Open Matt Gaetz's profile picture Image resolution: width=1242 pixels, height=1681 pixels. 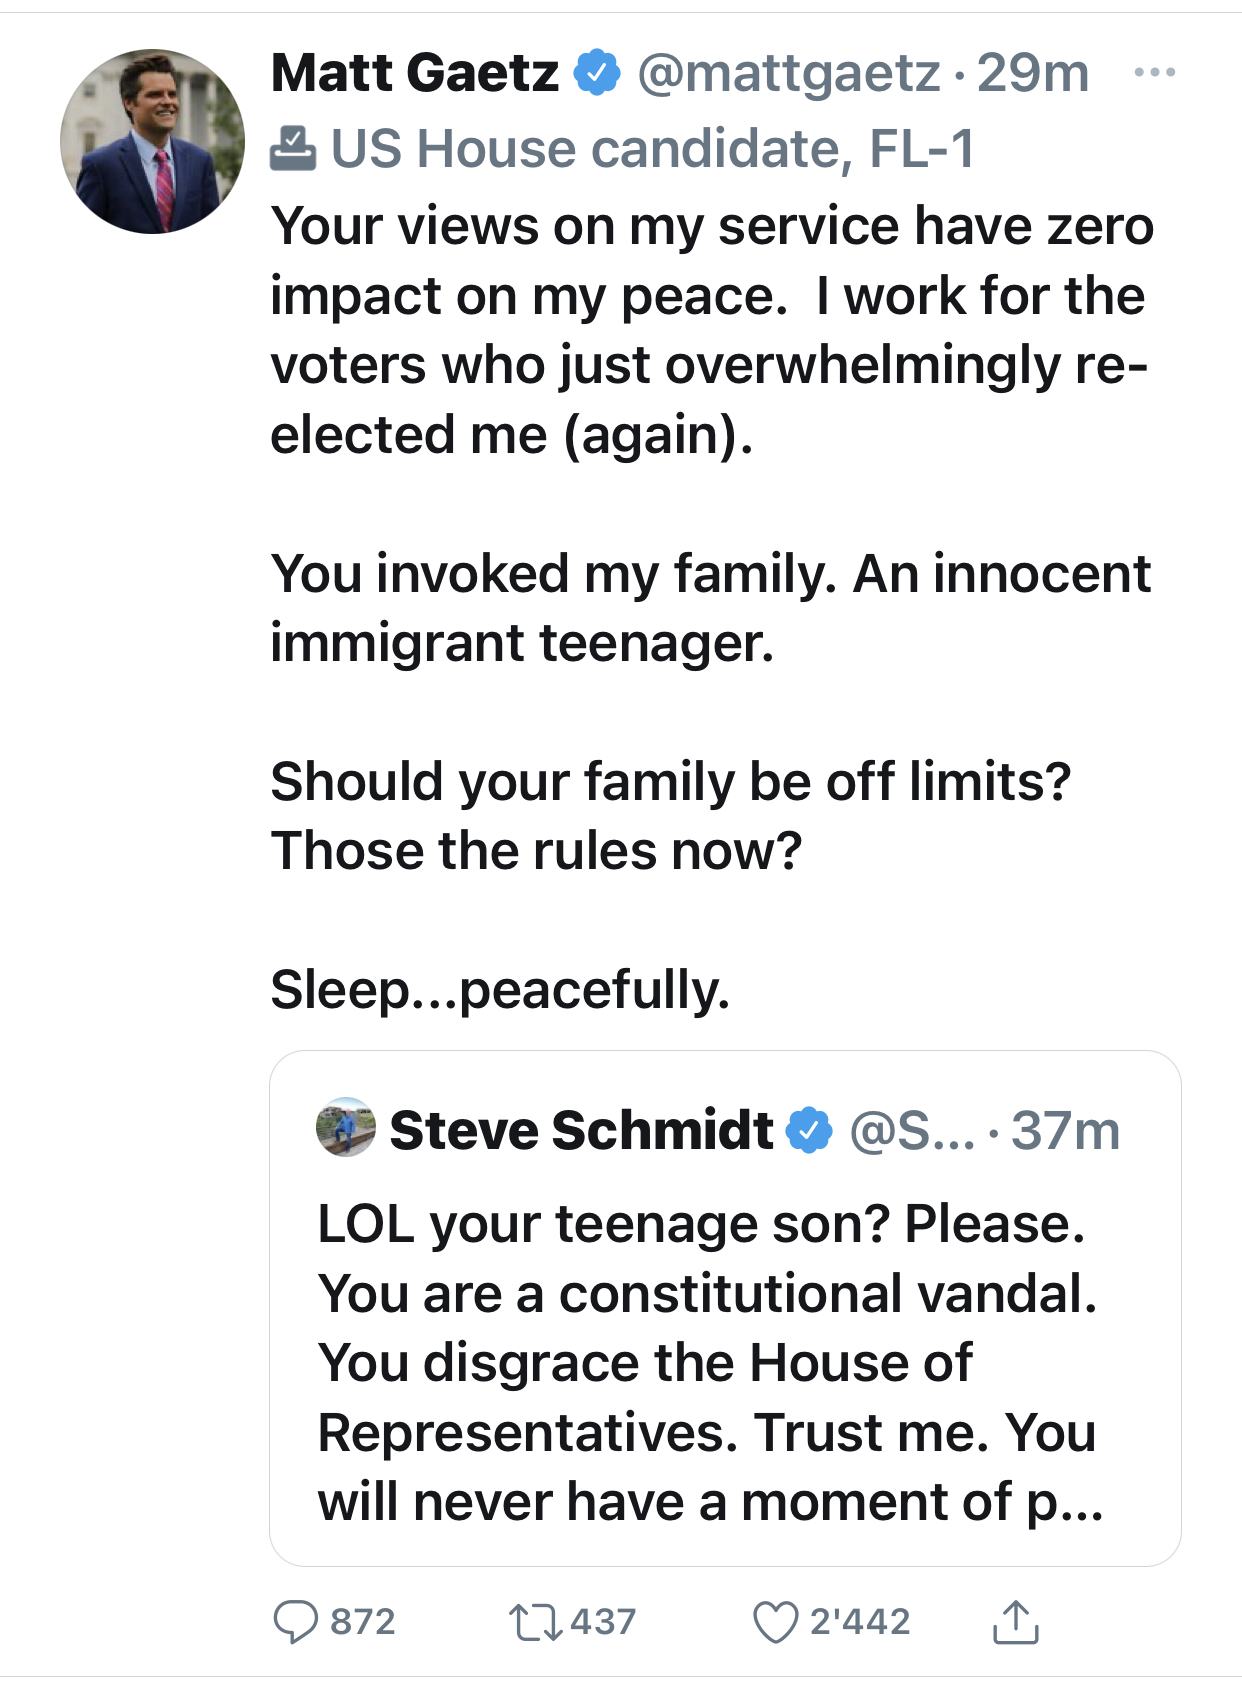coord(153,142)
